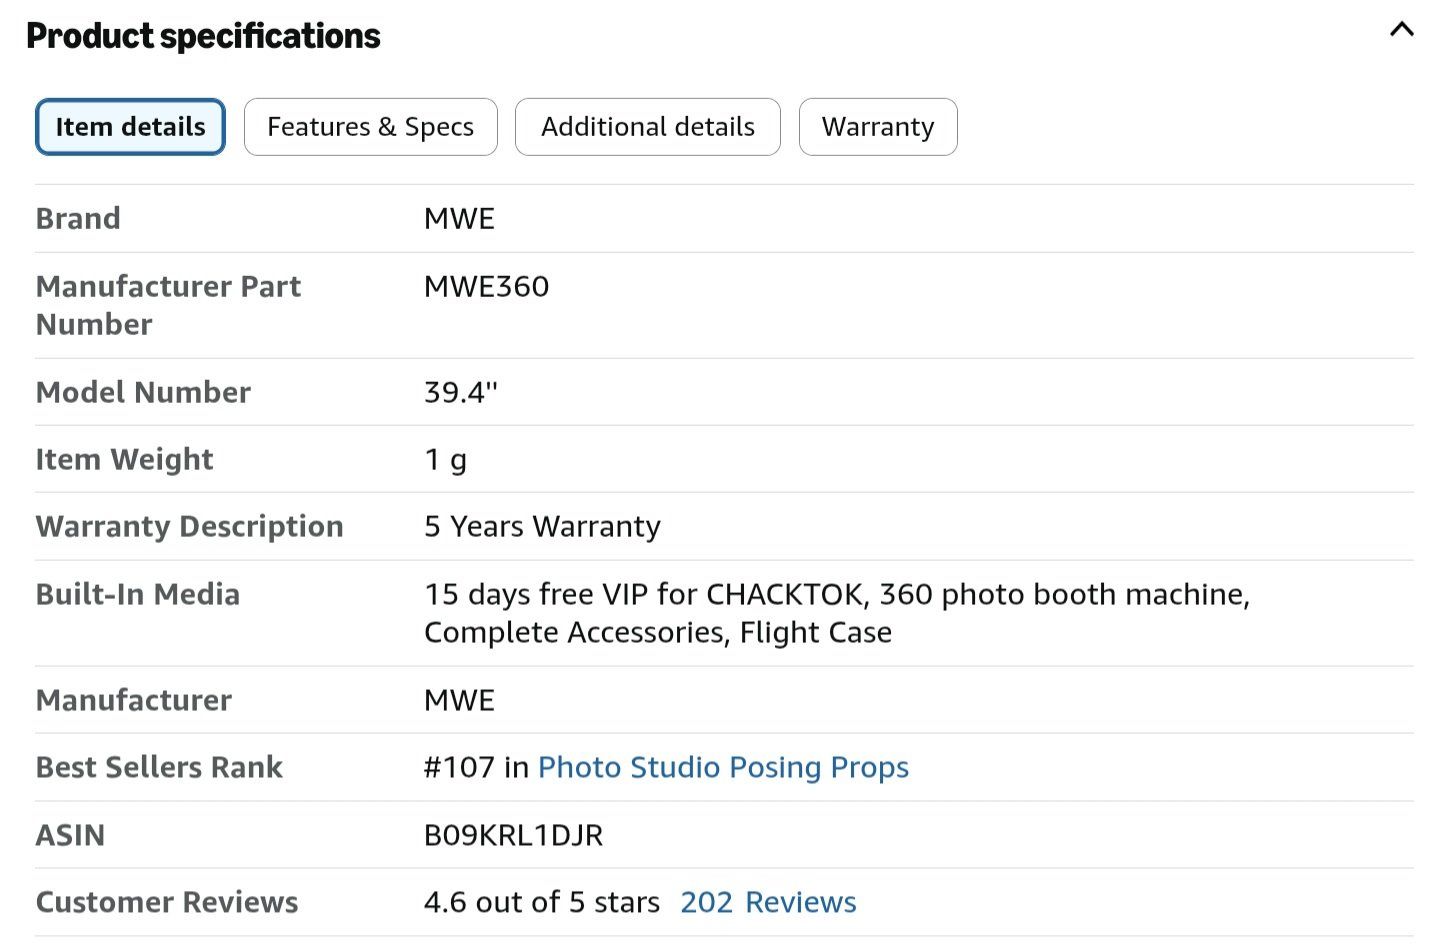Click the 5 Years Warranty text
The height and width of the screenshot is (944, 1440).
click(x=542, y=526)
